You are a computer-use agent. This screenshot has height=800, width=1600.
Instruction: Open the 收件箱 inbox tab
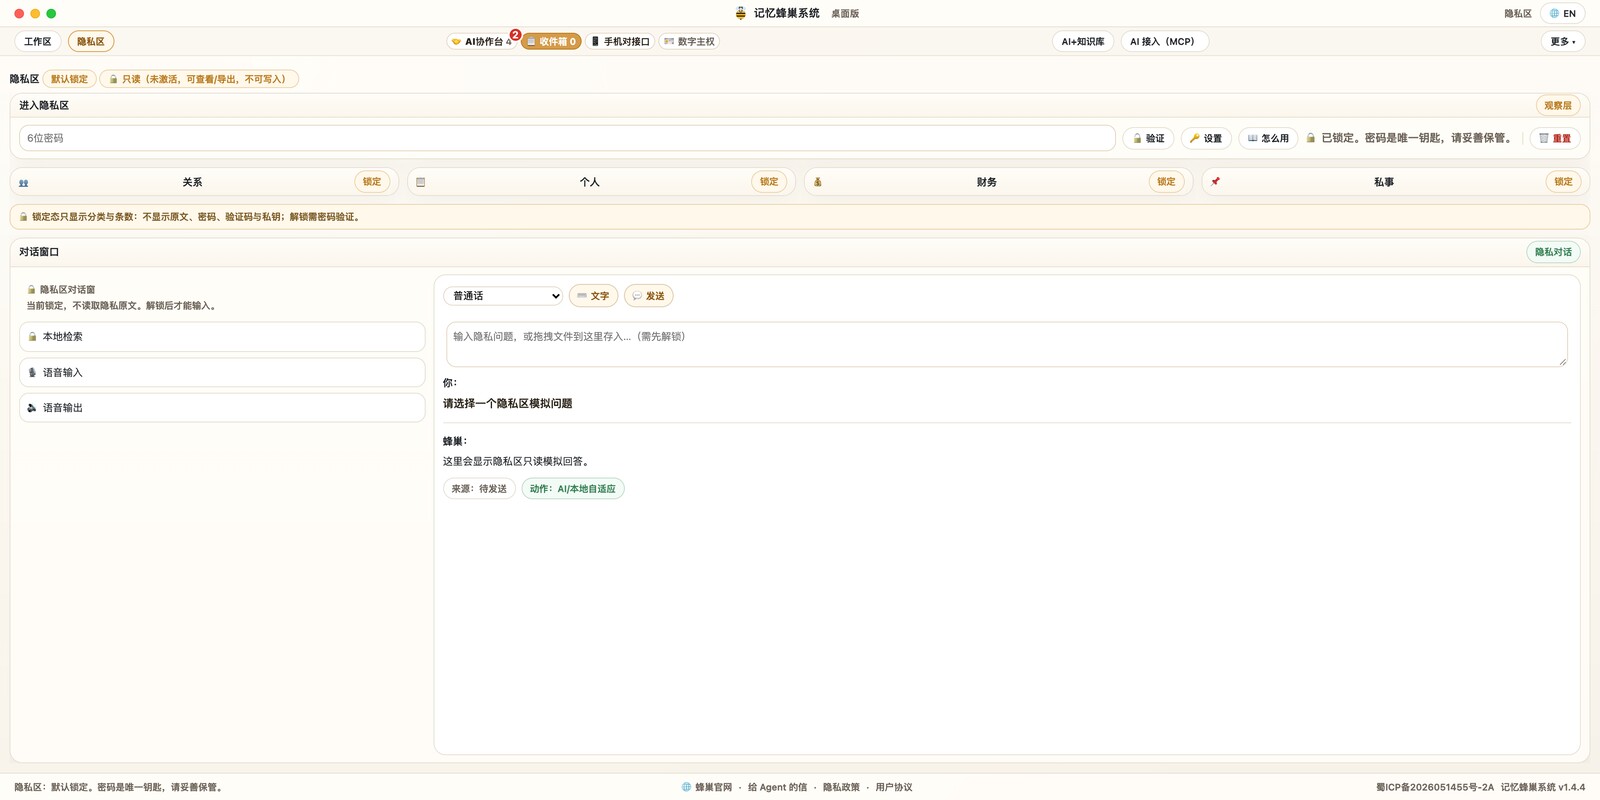(x=551, y=42)
